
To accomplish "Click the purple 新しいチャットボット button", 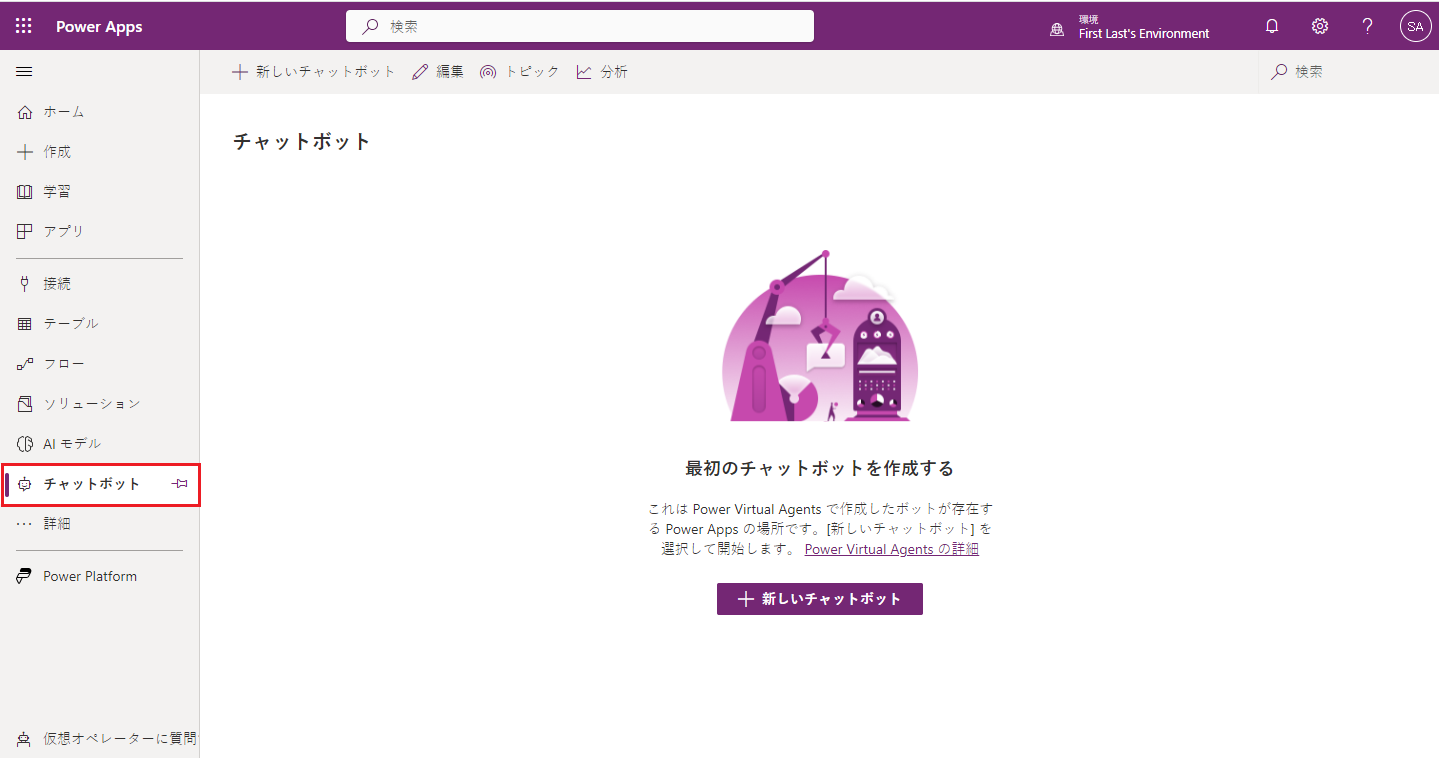I will click(x=820, y=599).
